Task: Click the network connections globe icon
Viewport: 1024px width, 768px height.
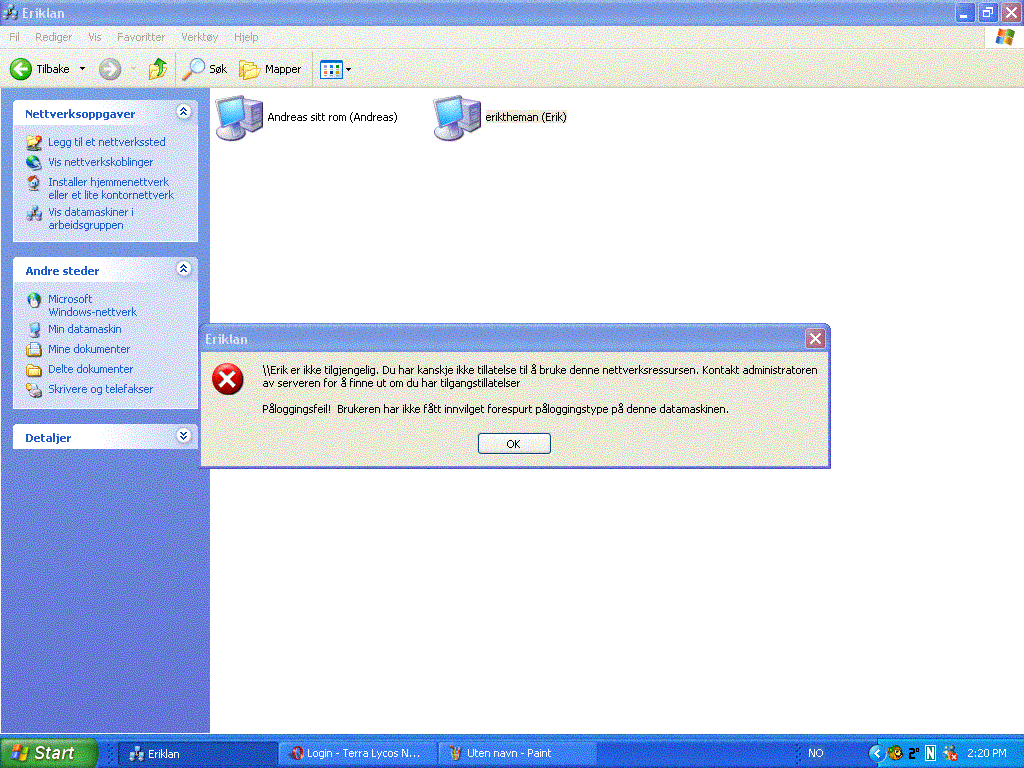Action: [34, 162]
